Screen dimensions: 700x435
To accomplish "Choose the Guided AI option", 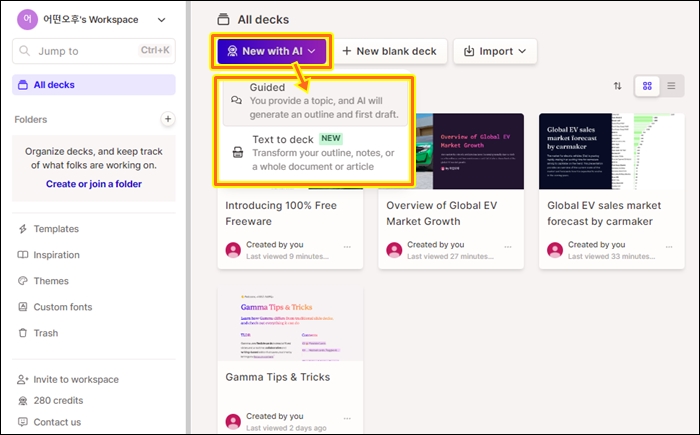I will tap(315, 101).
